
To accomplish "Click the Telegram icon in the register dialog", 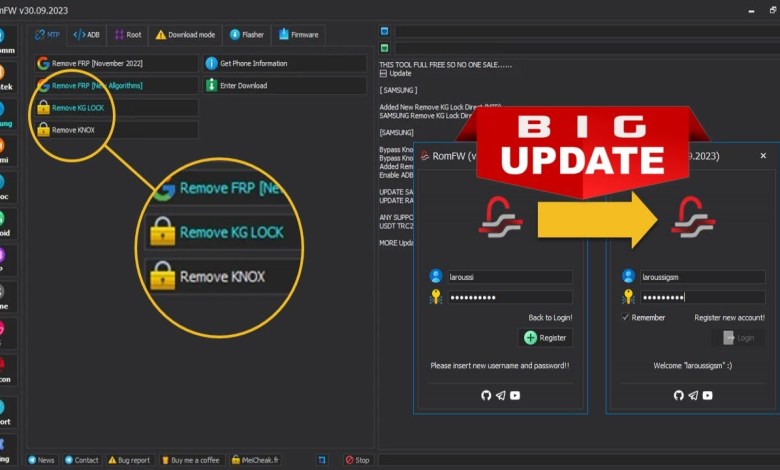I will coord(500,395).
